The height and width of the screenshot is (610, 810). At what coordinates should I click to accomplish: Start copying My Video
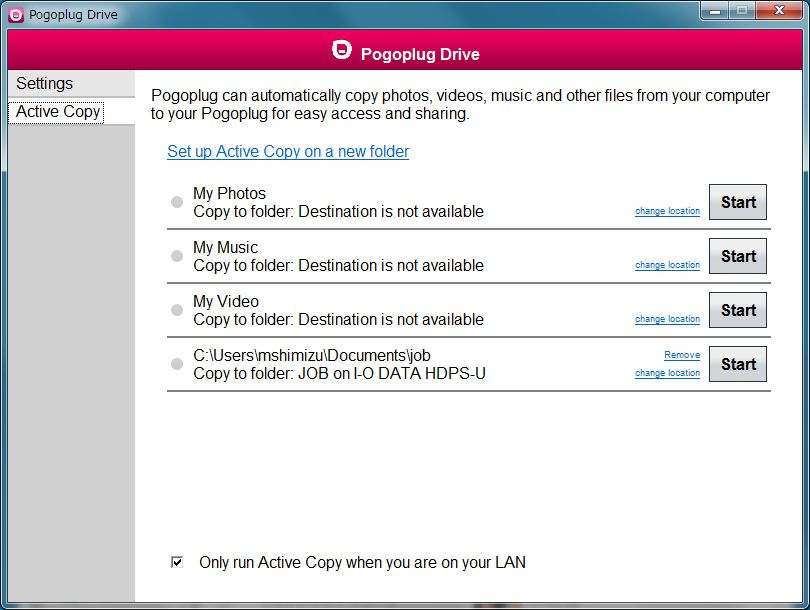click(738, 310)
